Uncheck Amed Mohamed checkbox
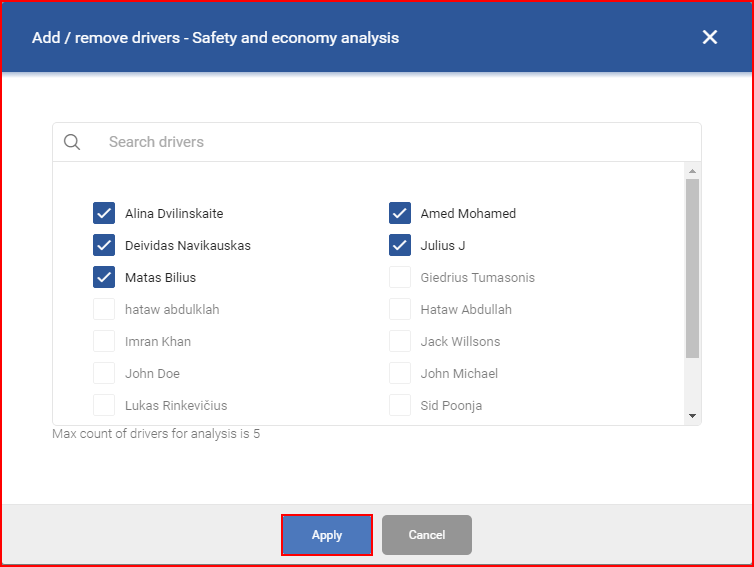Image resolution: width=754 pixels, height=567 pixels. coord(400,213)
